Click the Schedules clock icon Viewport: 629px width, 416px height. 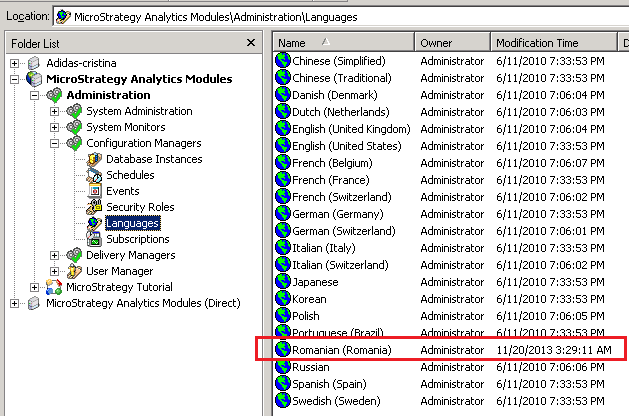pos(95,175)
